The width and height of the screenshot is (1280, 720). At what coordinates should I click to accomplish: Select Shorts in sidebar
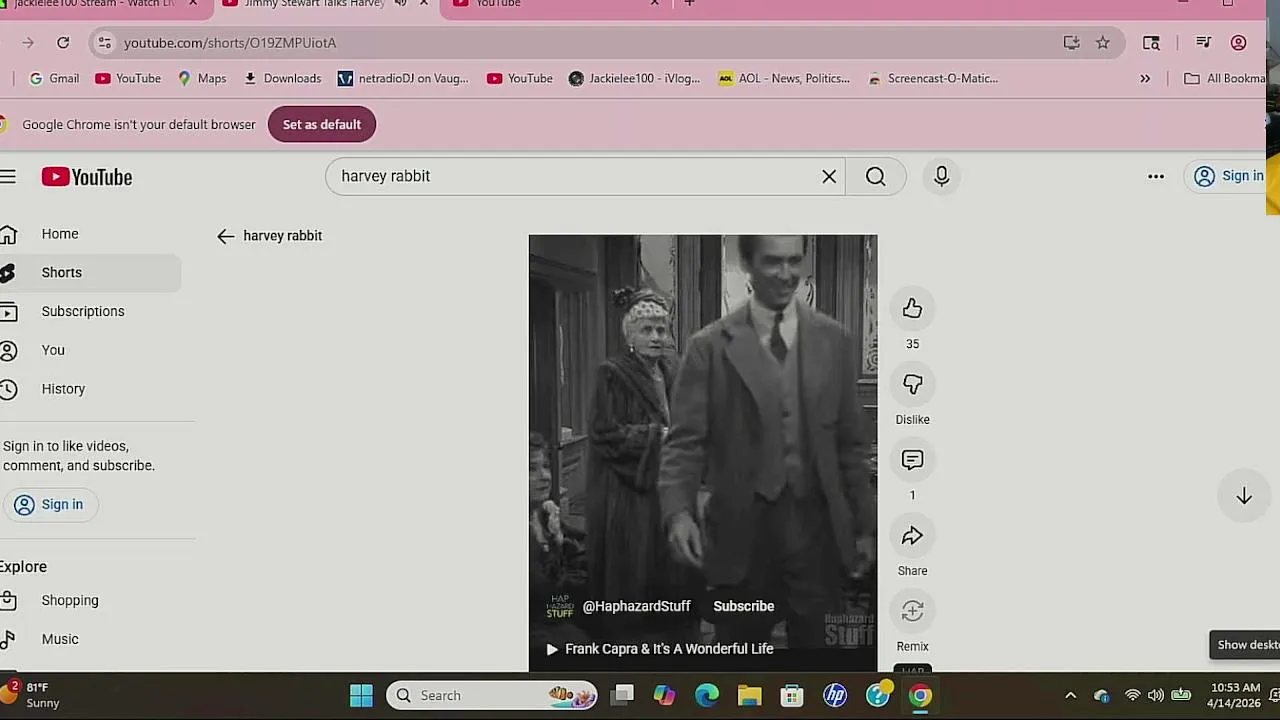[x=90, y=272]
